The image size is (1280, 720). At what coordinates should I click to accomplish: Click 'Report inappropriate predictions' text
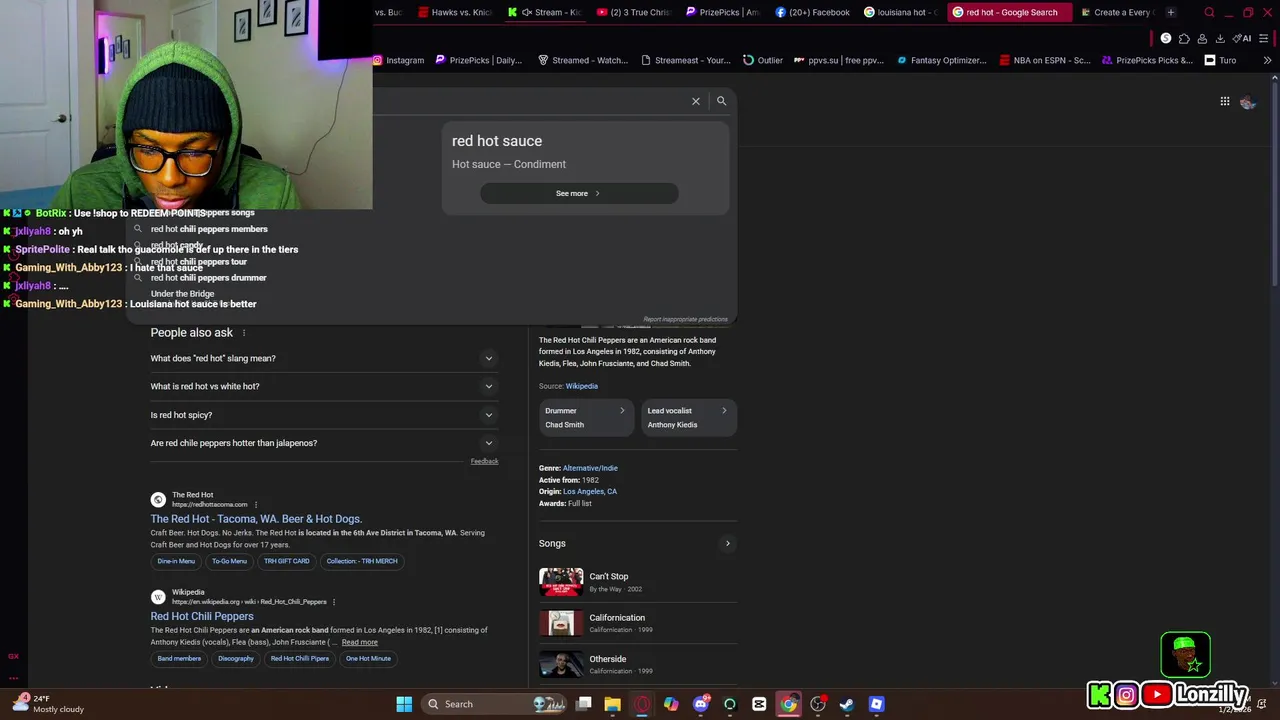point(685,319)
